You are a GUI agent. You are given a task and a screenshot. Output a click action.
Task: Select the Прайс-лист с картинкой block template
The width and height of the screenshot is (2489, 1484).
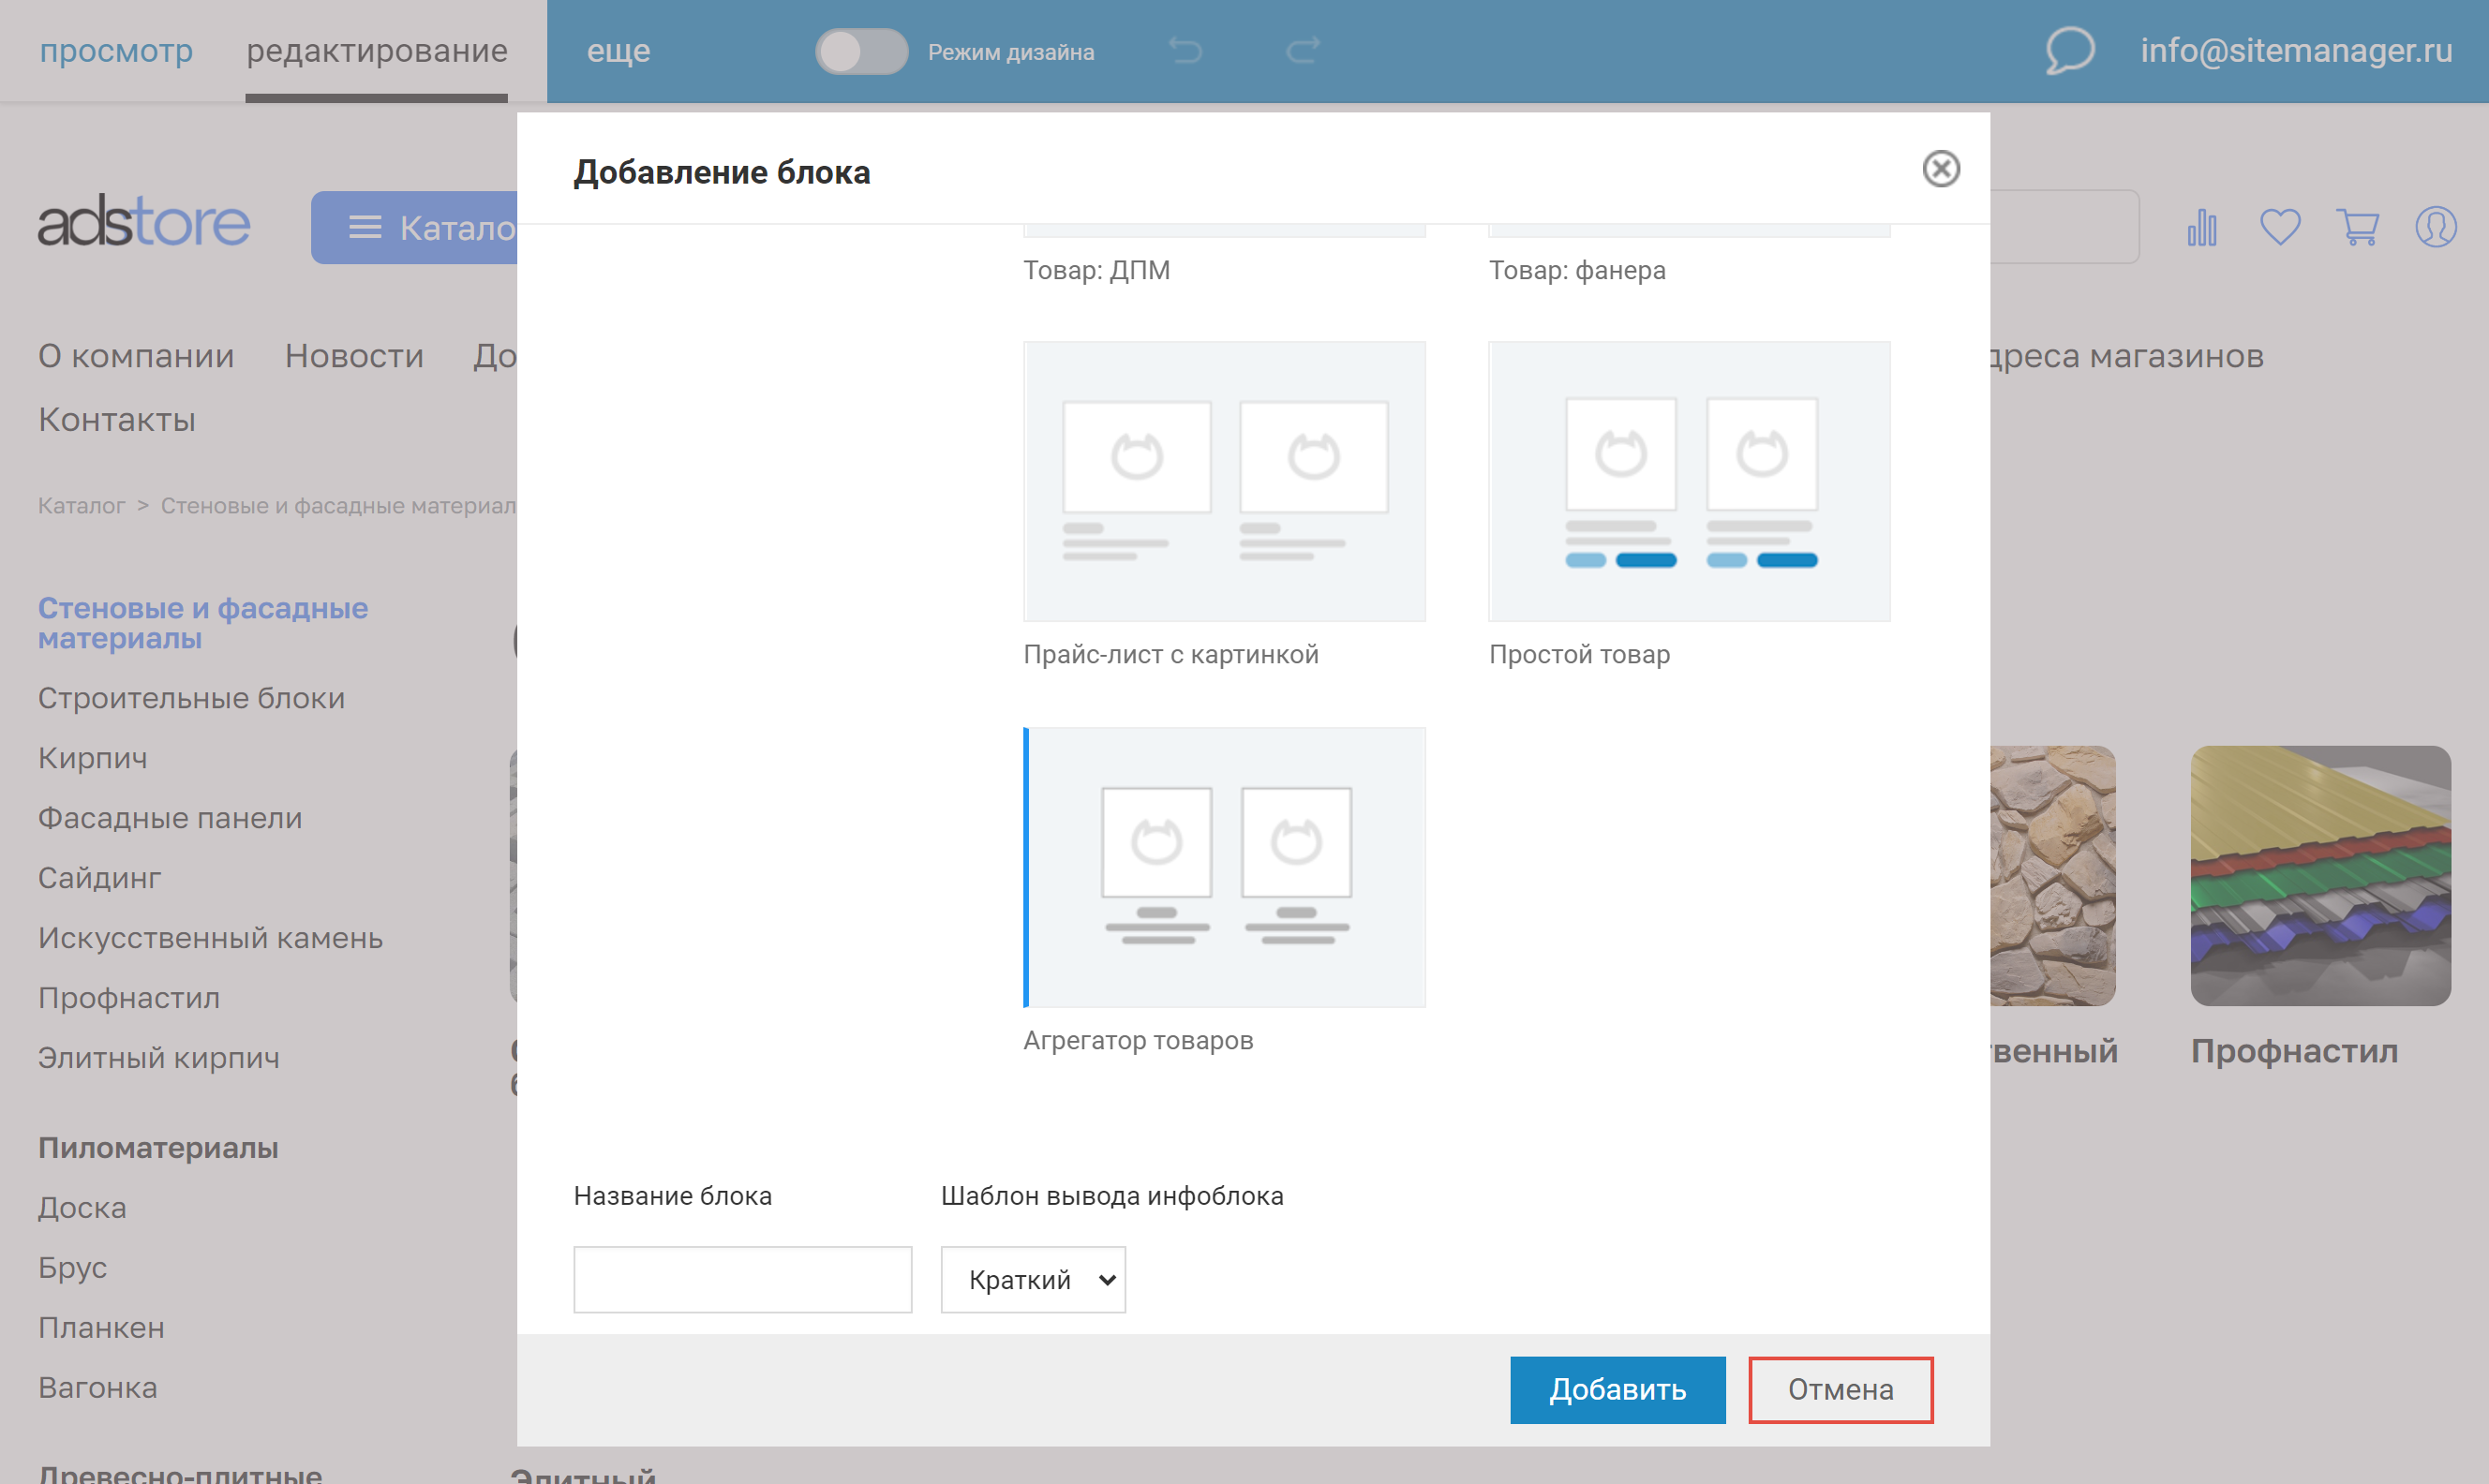click(1223, 481)
